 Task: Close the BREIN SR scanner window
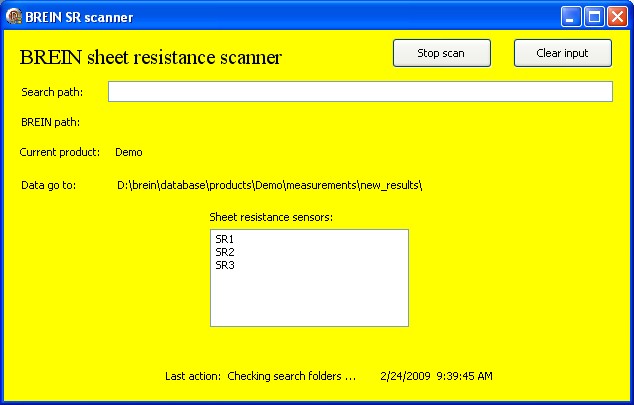coord(617,17)
